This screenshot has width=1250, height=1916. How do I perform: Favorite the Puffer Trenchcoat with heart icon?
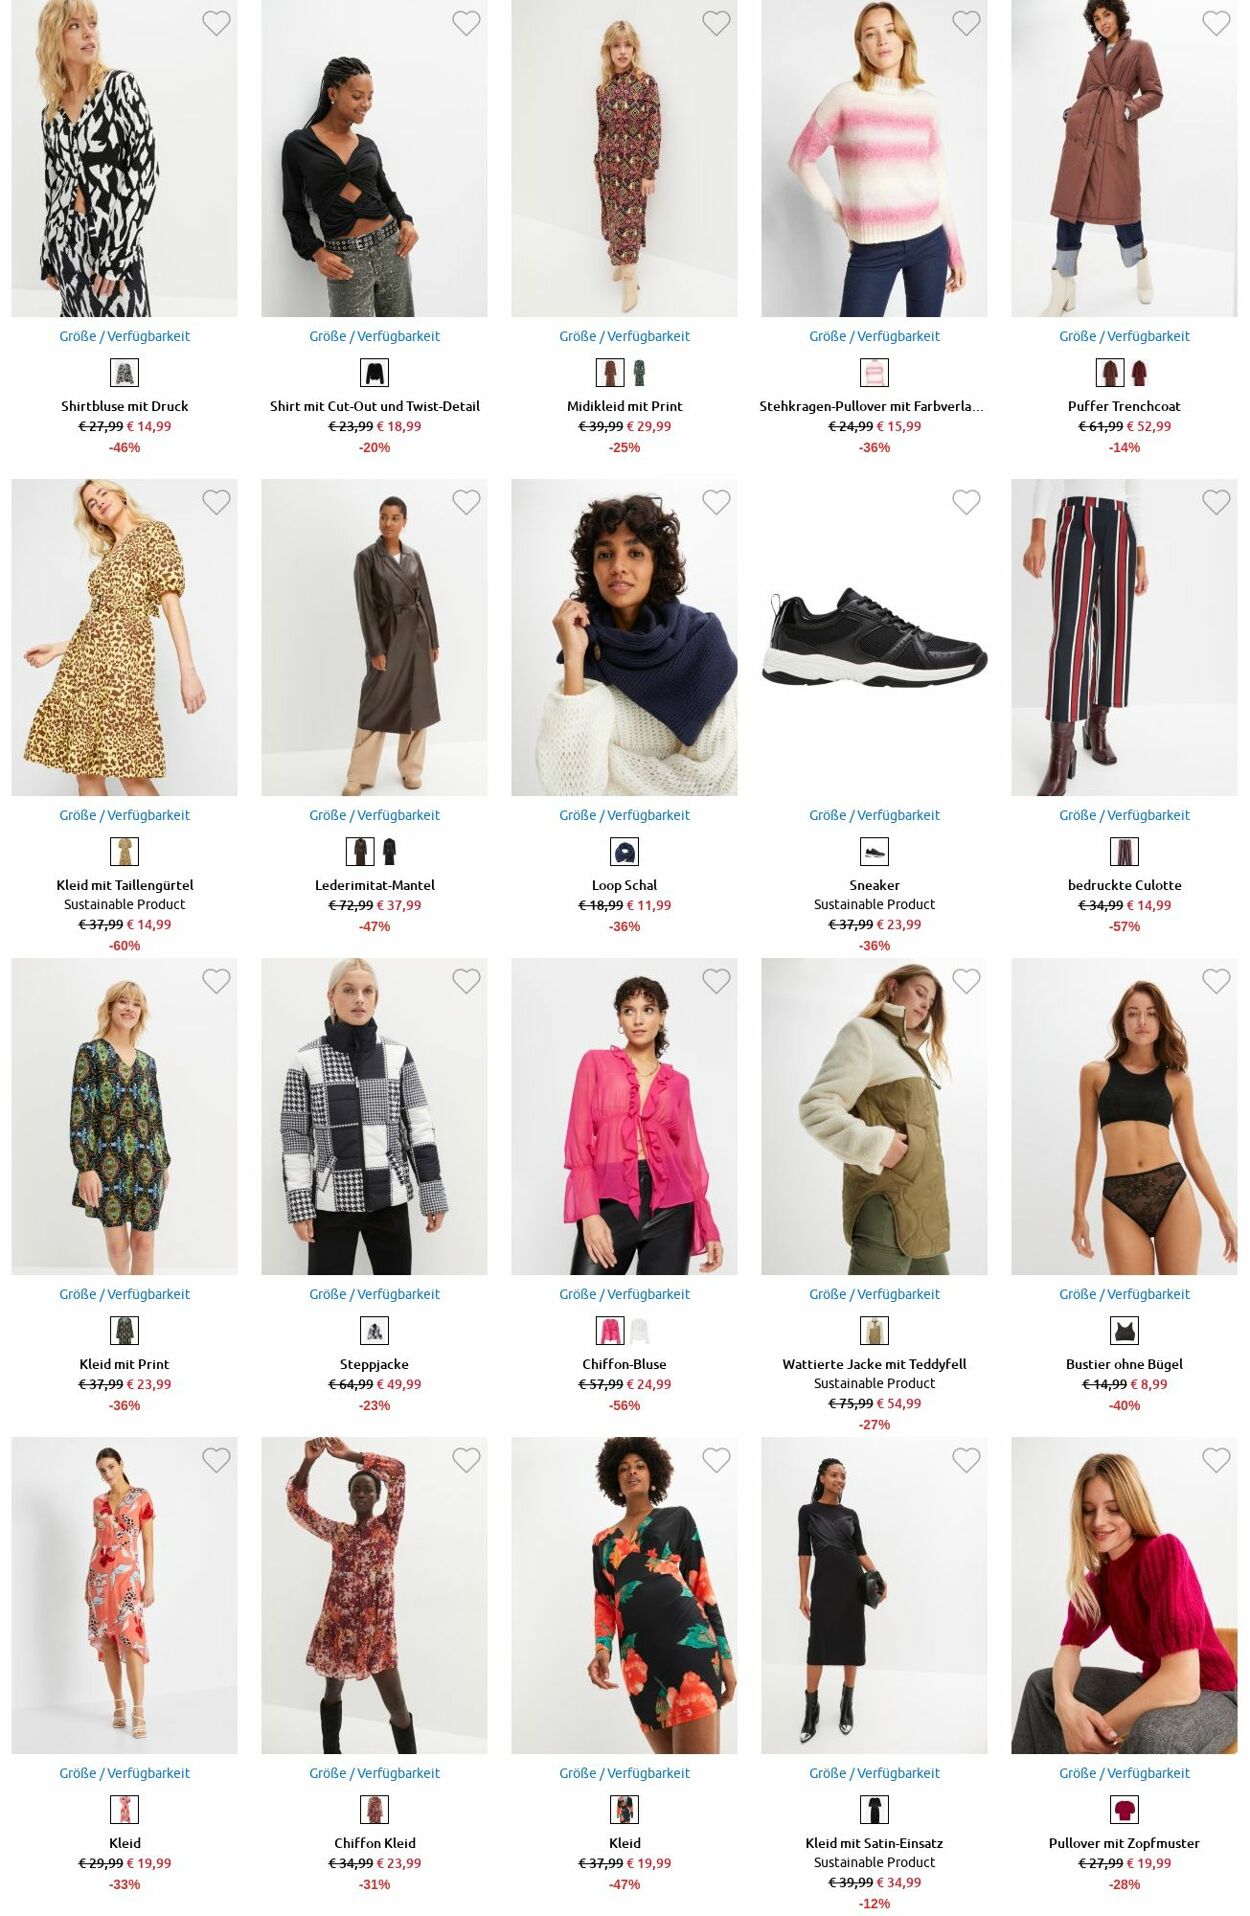[1216, 23]
